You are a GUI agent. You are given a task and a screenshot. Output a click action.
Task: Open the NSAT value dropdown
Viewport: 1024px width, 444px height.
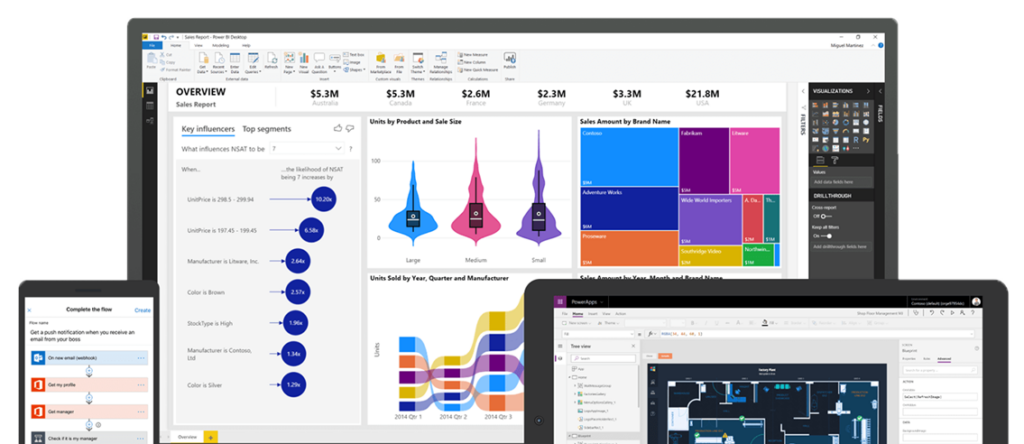point(306,149)
